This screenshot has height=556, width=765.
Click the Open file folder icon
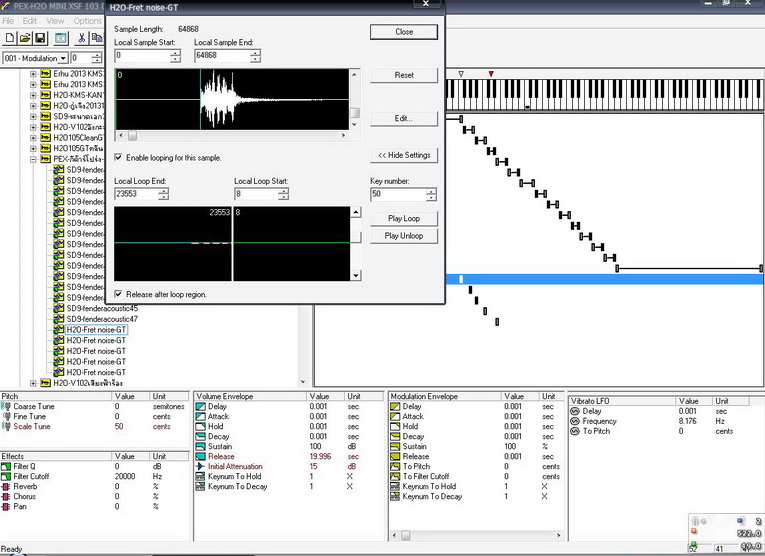[x=23, y=38]
